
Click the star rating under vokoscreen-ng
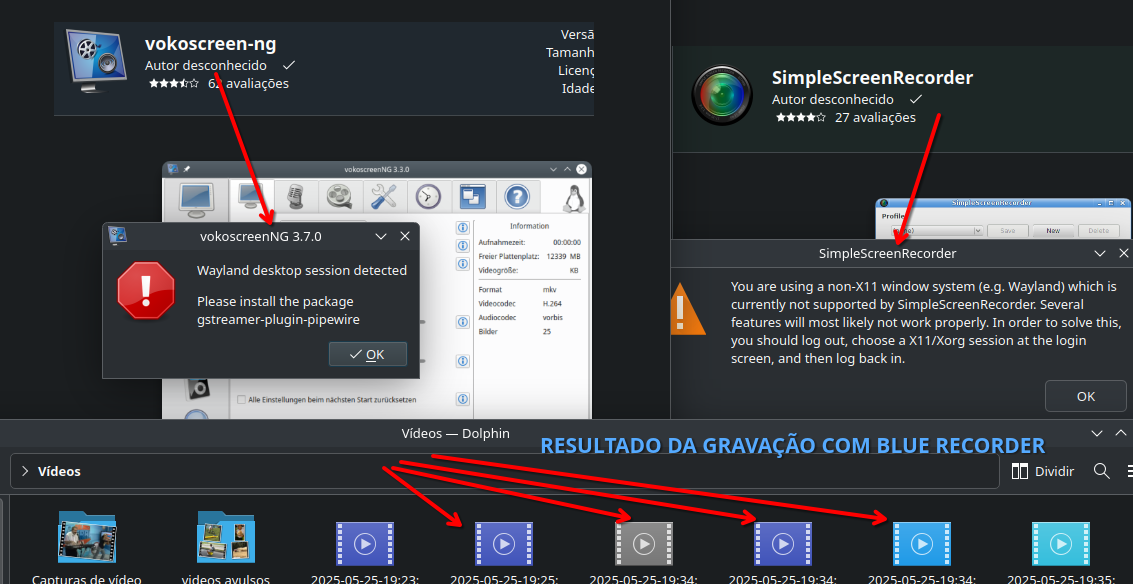(173, 84)
